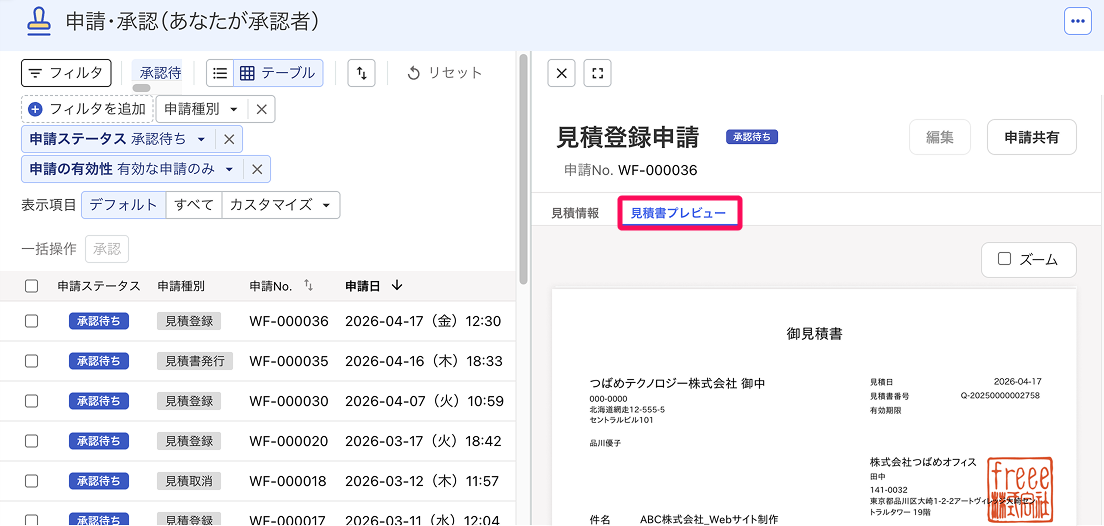Expand 申請の有効性 filter dropdown
The image size is (1104, 526).
coord(132,169)
